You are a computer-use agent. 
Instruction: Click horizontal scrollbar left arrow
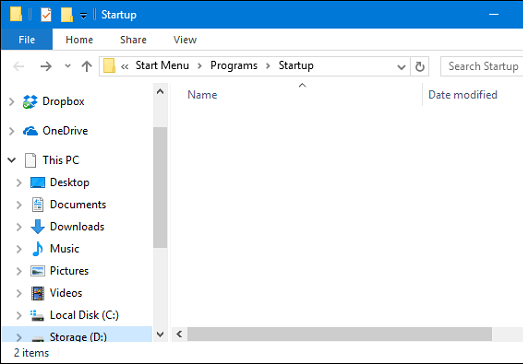pyautogui.click(x=179, y=334)
